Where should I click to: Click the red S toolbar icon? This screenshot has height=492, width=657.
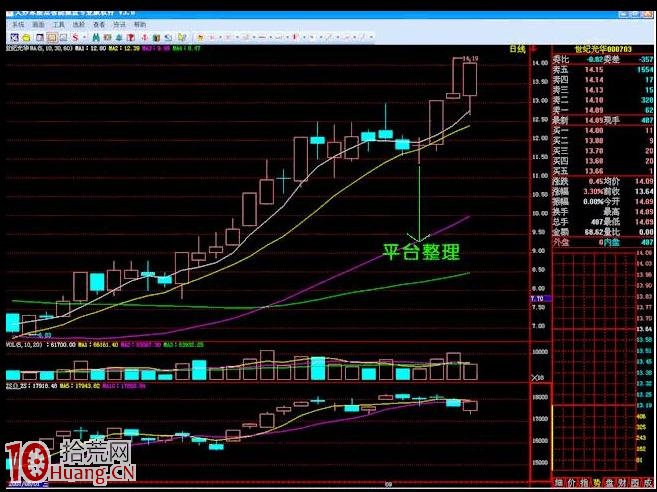click(x=75, y=38)
